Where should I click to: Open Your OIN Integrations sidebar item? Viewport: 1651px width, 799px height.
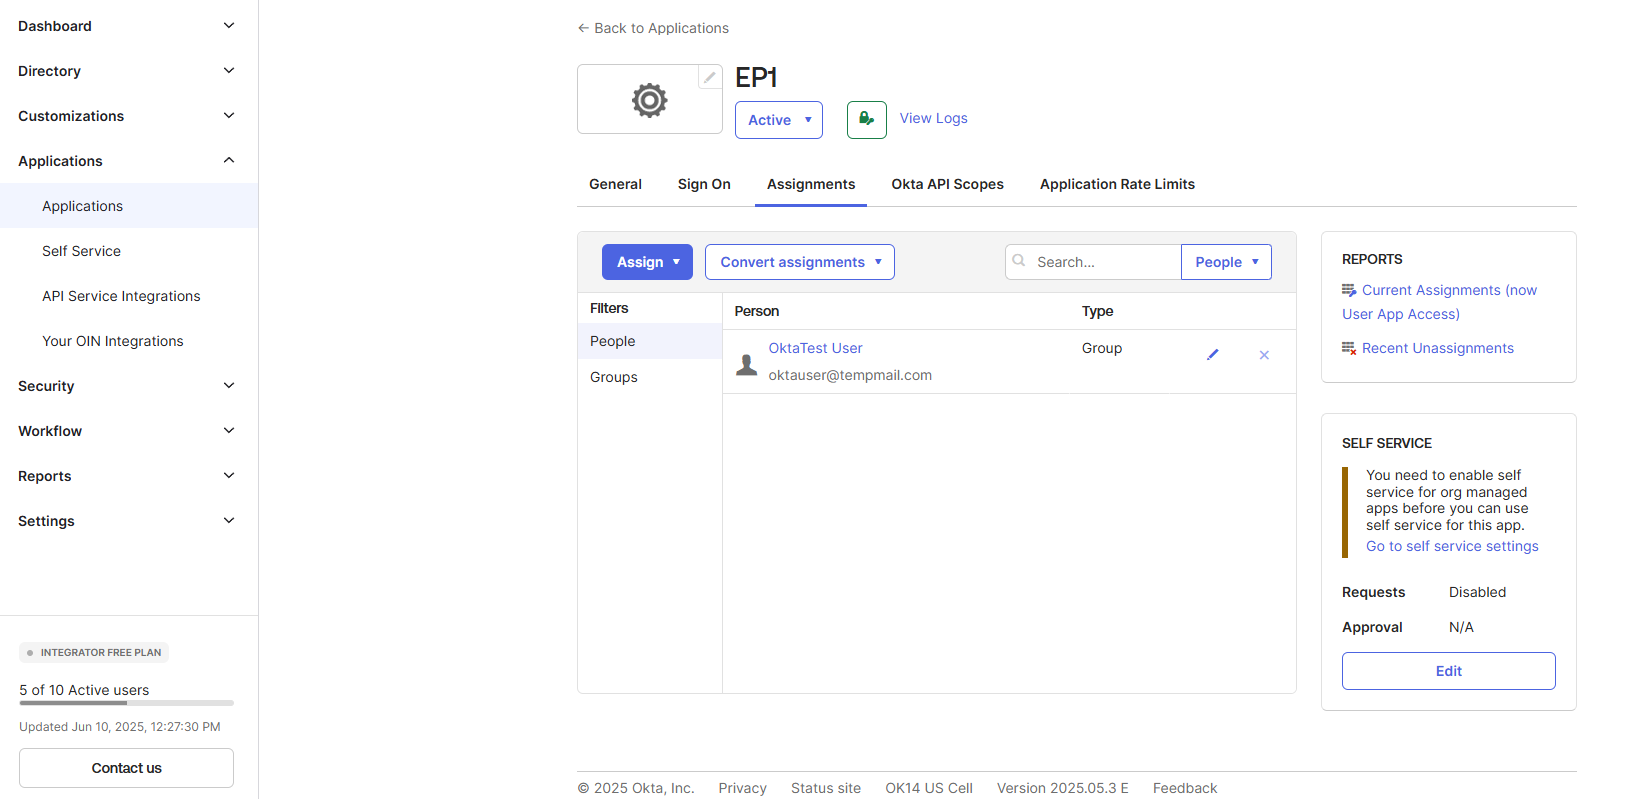[x=129, y=341]
